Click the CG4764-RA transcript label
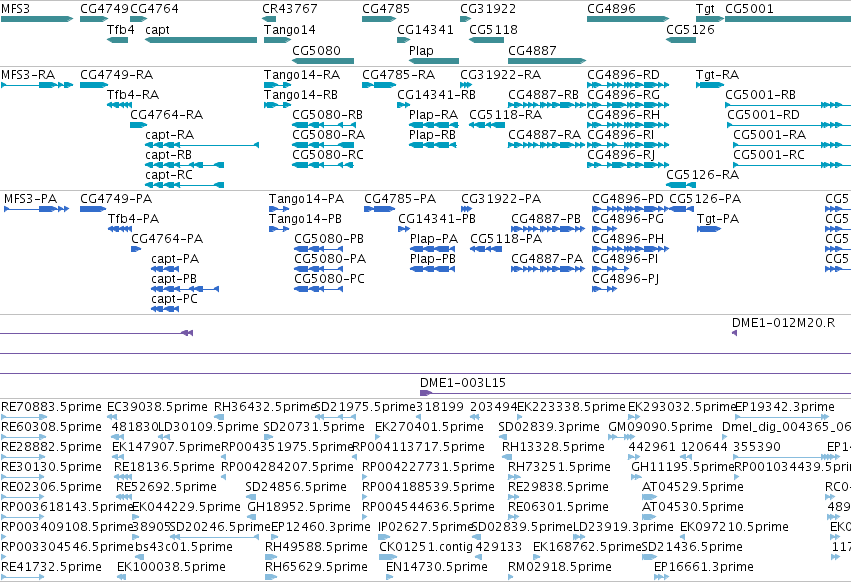 [167, 115]
